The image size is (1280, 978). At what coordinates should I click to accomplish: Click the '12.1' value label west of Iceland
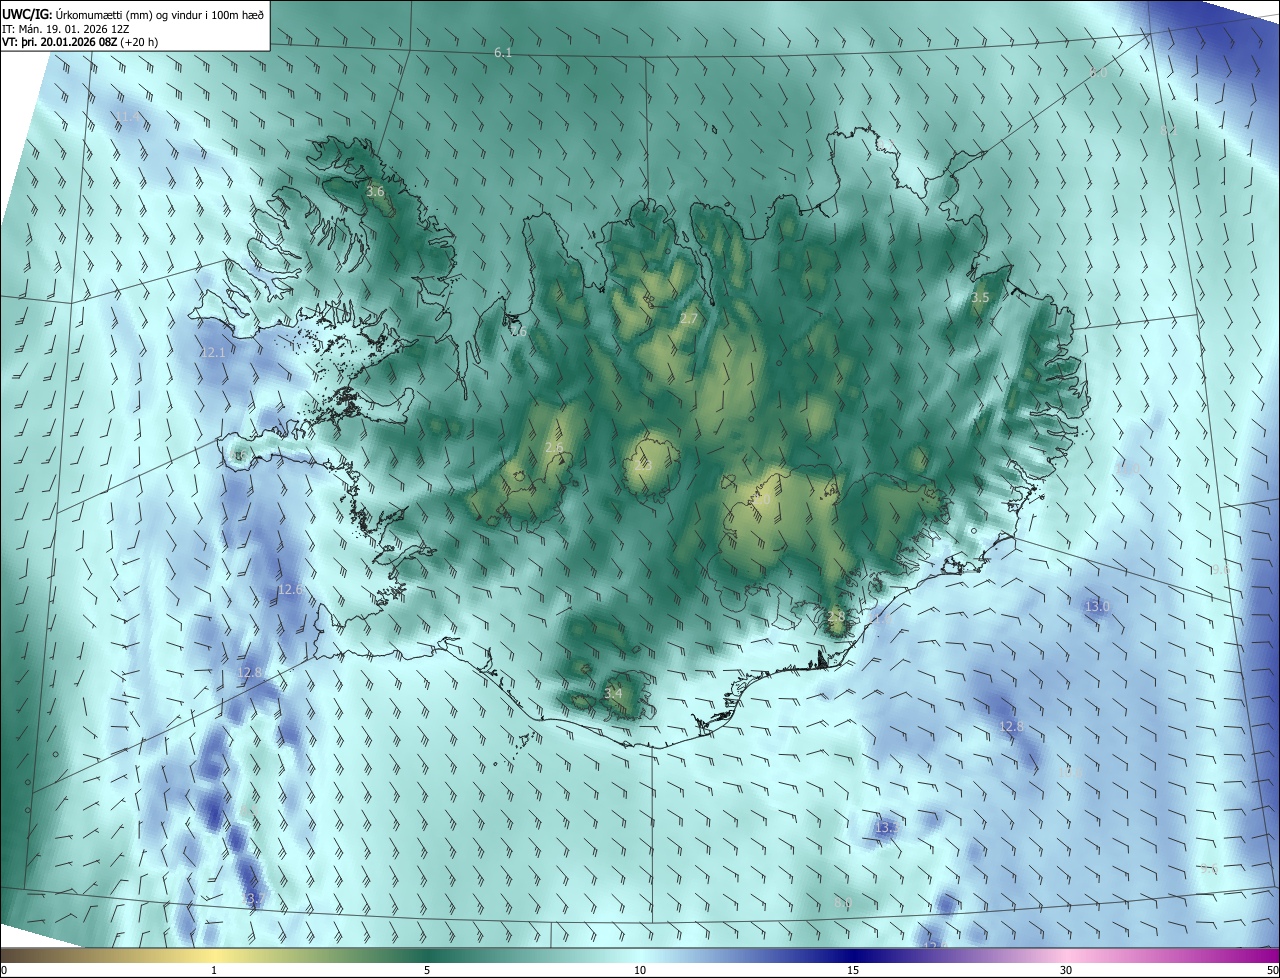click(x=213, y=353)
